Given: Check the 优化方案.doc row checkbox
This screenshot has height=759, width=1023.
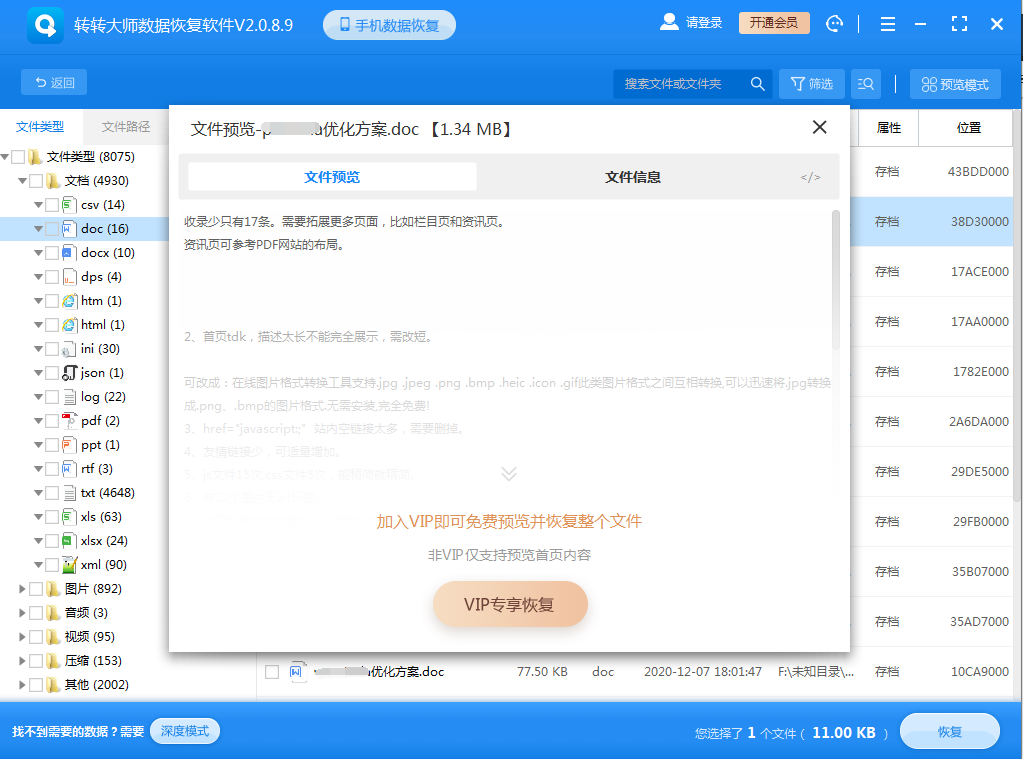Looking at the screenshot, I should pyautogui.click(x=272, y=672).
